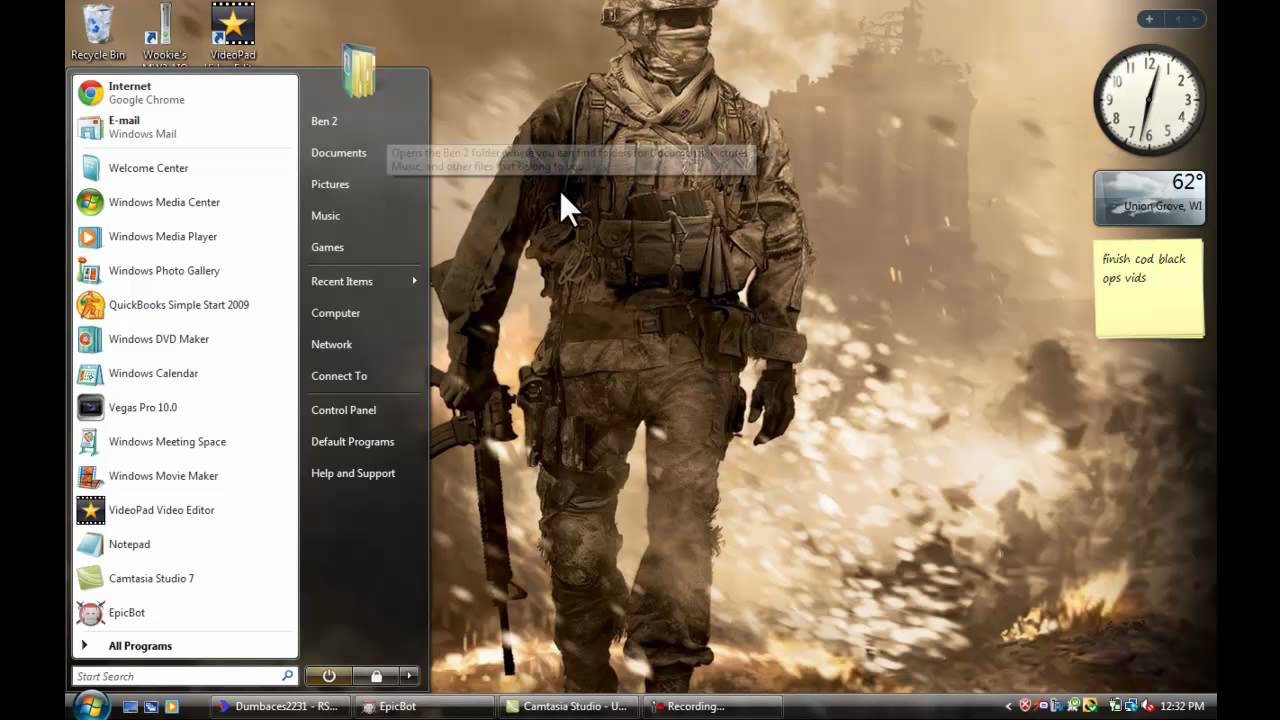This screenshot has height=720, width=1280.
Task: Open Notepad
Action: [185, 544]
